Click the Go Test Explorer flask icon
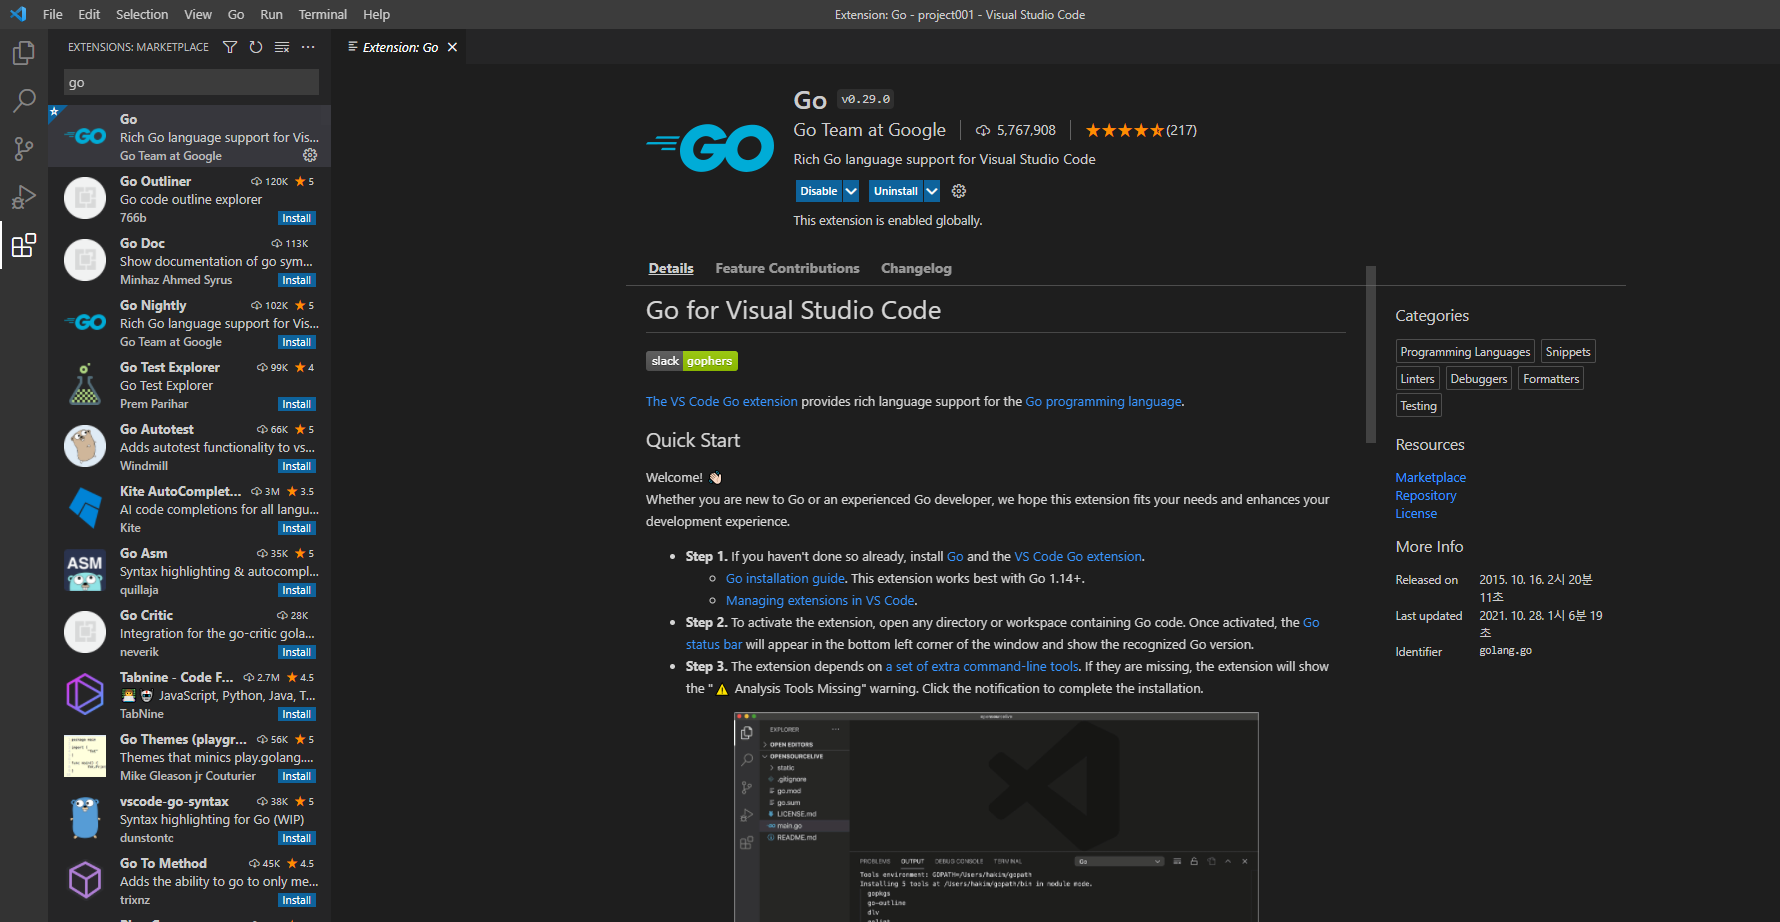Screen dimensions: 1780x922 coord(85,384)
